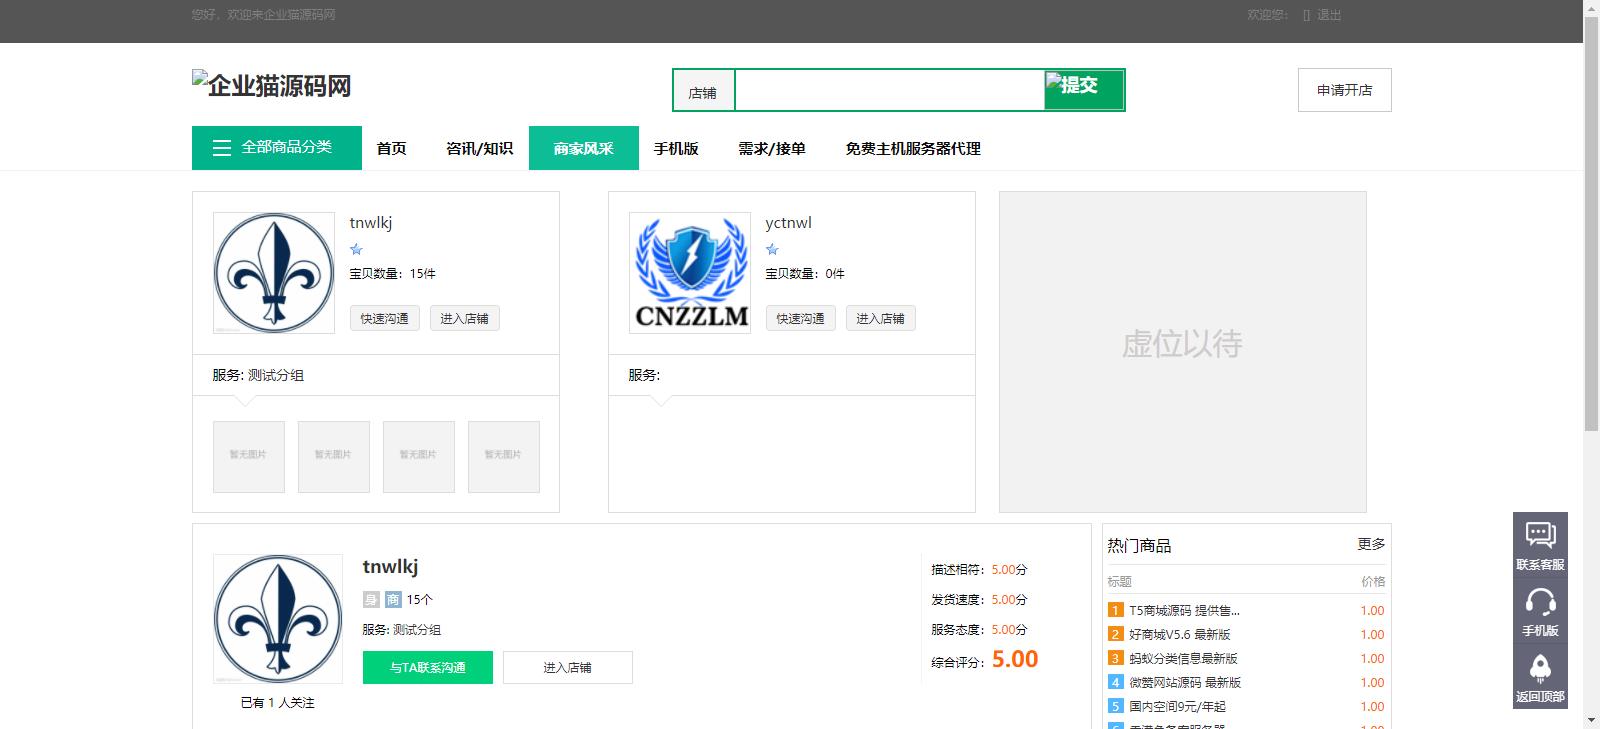The width and height of the screenshot is (1600, 729).
Task: Click the 联系客服 chat icon
Action: [1540, 536]
